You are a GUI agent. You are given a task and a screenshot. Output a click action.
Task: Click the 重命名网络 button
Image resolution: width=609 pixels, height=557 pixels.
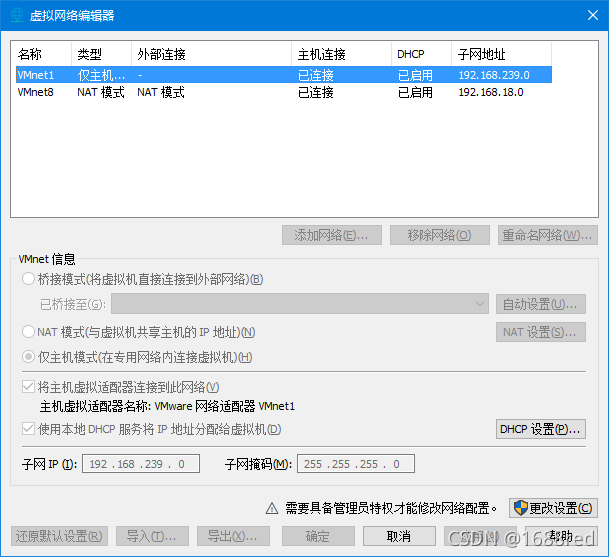pyautogui.click(x=548, y=235)
